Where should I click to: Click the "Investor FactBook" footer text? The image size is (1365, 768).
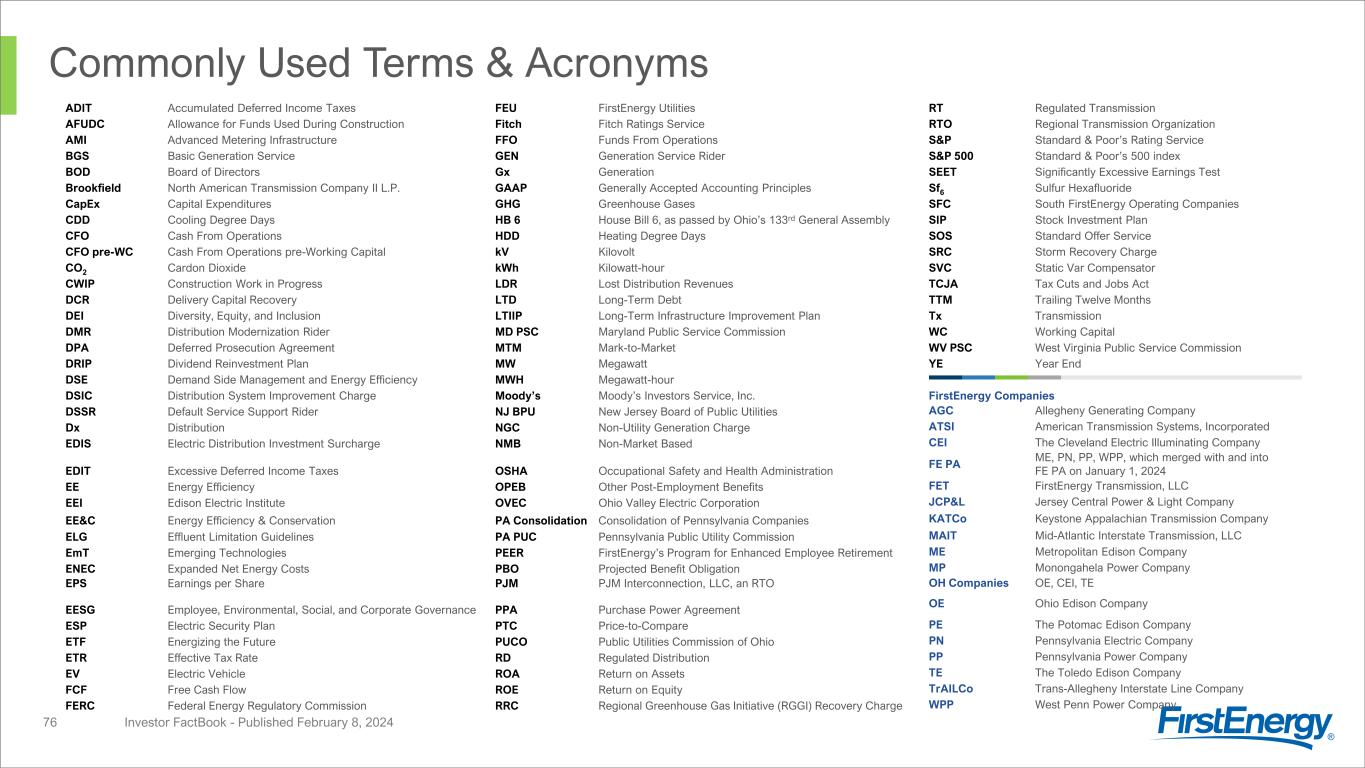tap(259, 722)
